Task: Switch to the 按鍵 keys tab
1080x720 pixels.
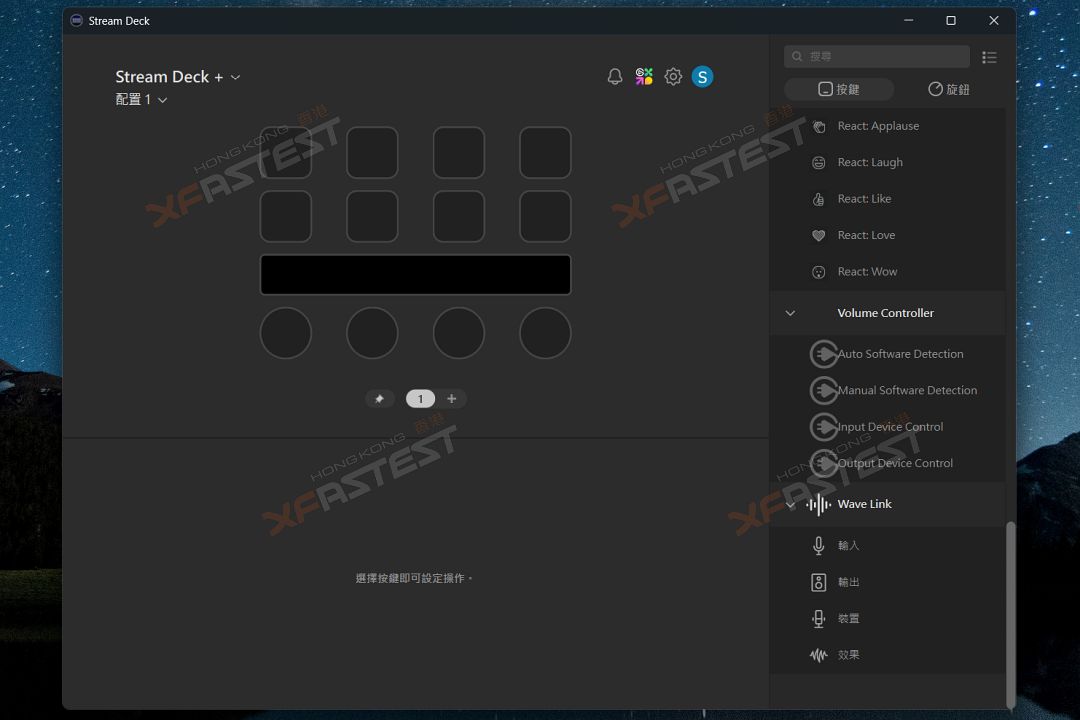Action: tap(839, 89)
